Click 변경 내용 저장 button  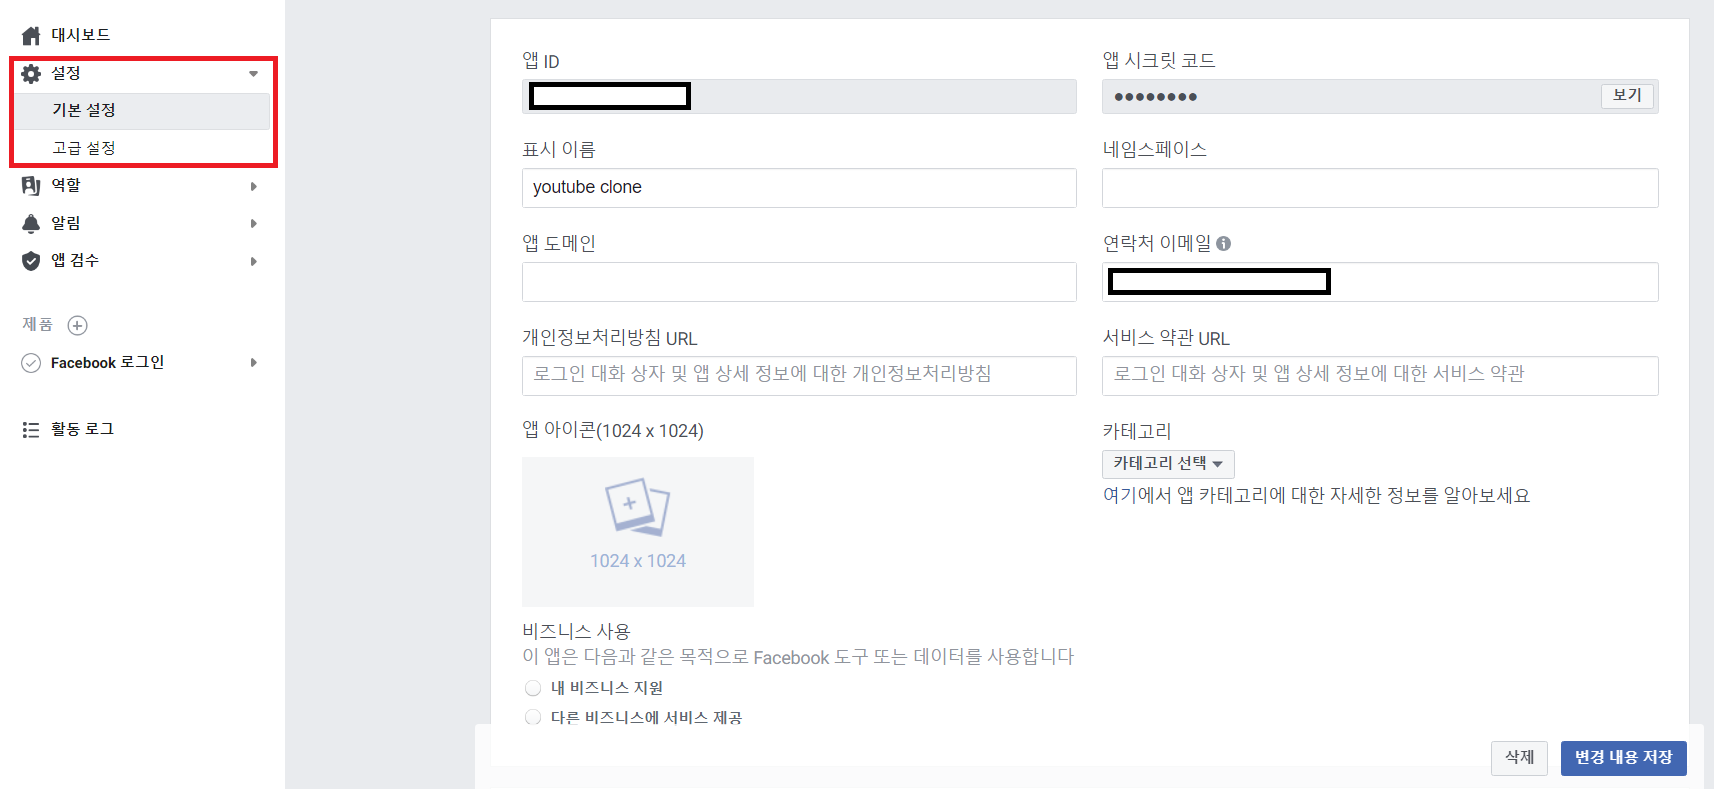1623,758
